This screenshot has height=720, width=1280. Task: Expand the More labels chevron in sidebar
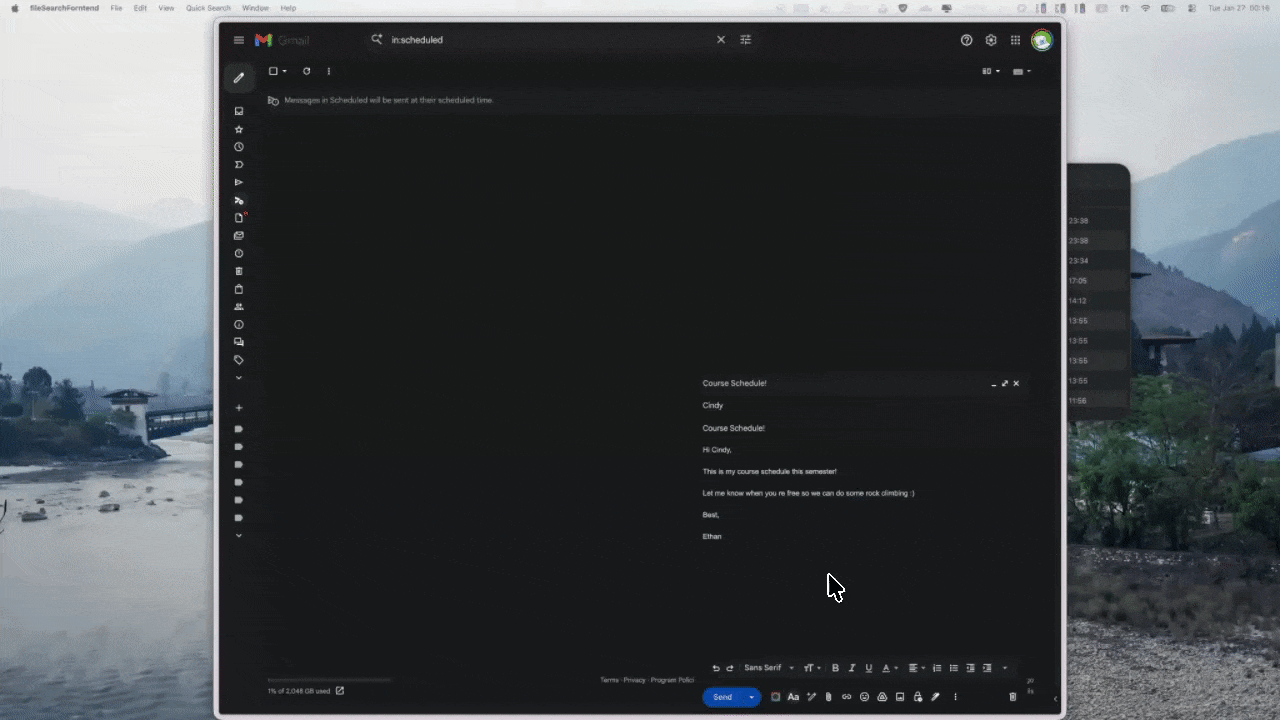tap(238, 377)
